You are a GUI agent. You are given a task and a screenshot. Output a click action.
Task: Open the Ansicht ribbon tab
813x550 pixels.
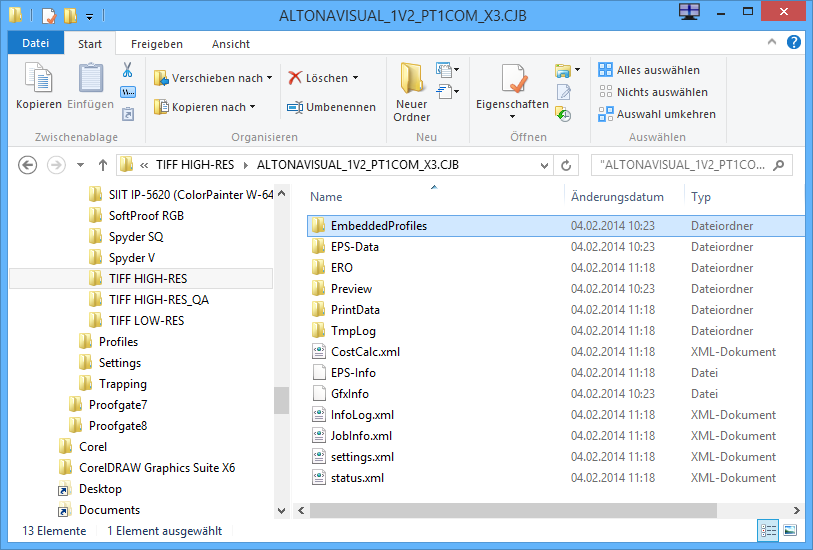pyautogui.click(x=230, y=44)
